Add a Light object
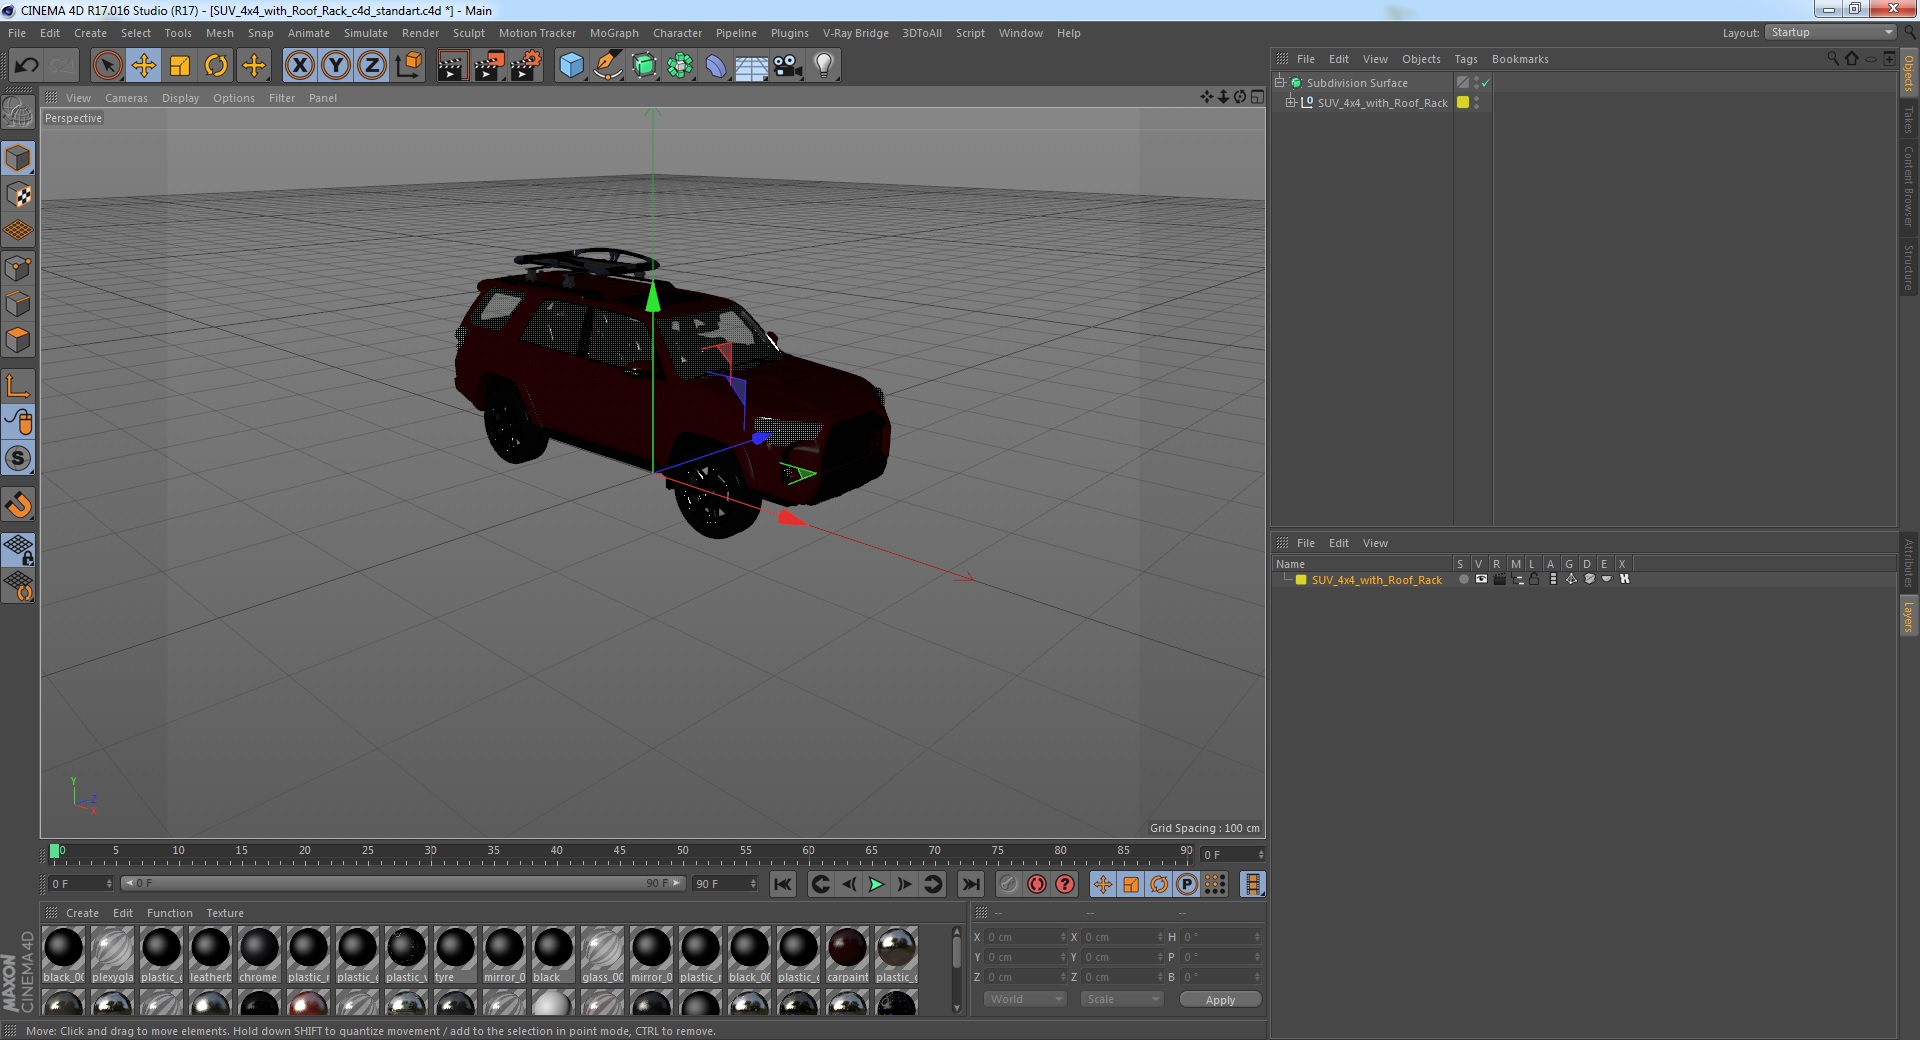 click(824, 66)
